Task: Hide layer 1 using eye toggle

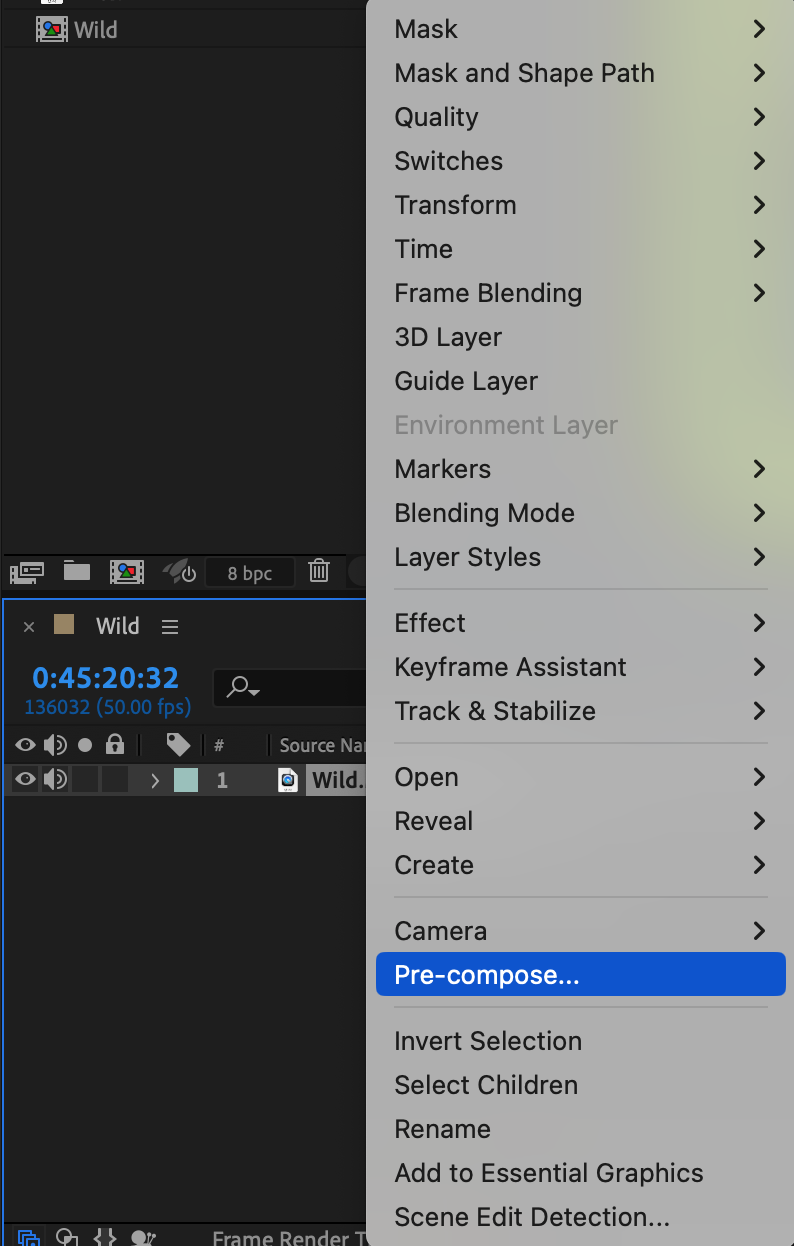Action: (x=25, y=780)
